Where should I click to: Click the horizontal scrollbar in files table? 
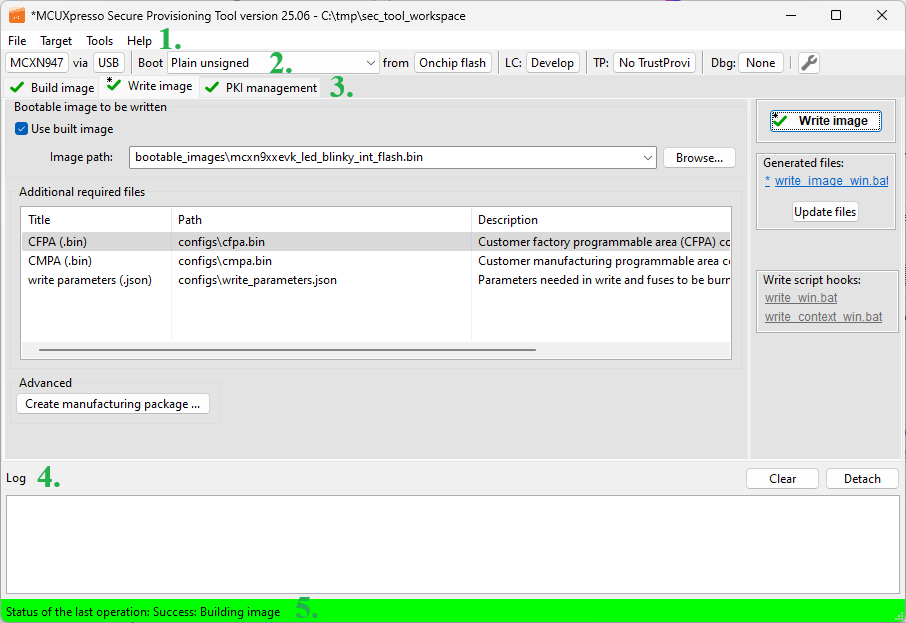[287, 350]
